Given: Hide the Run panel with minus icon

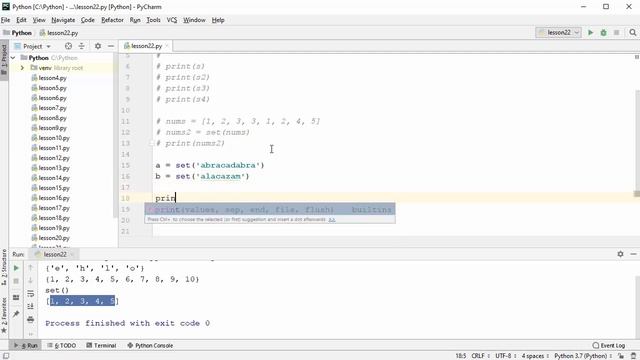Looking at the screenshot, I should tap(633, 254).
